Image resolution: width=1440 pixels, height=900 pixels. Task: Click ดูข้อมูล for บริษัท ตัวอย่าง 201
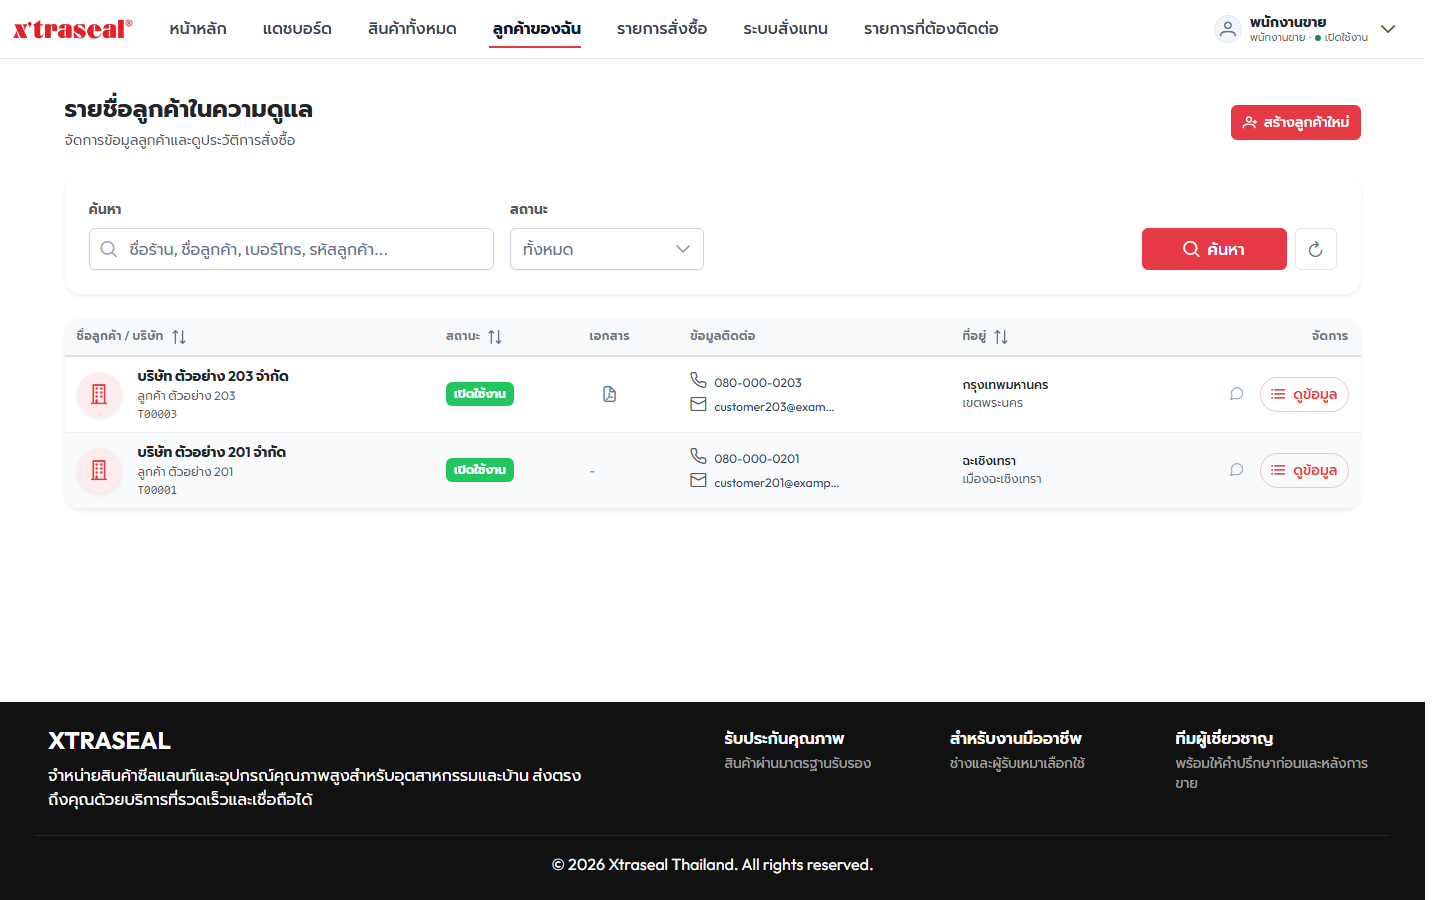(x=1304, y=470)
